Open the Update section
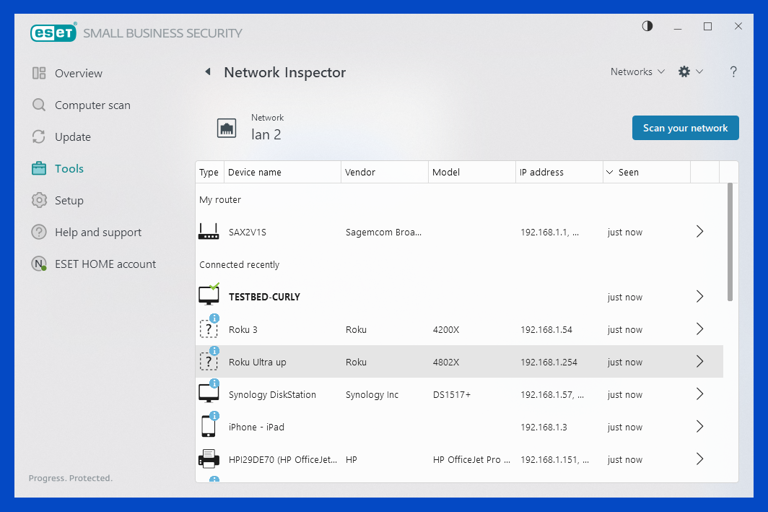The height and width of the screenshot is (512, 768). (x=72, y=137)
